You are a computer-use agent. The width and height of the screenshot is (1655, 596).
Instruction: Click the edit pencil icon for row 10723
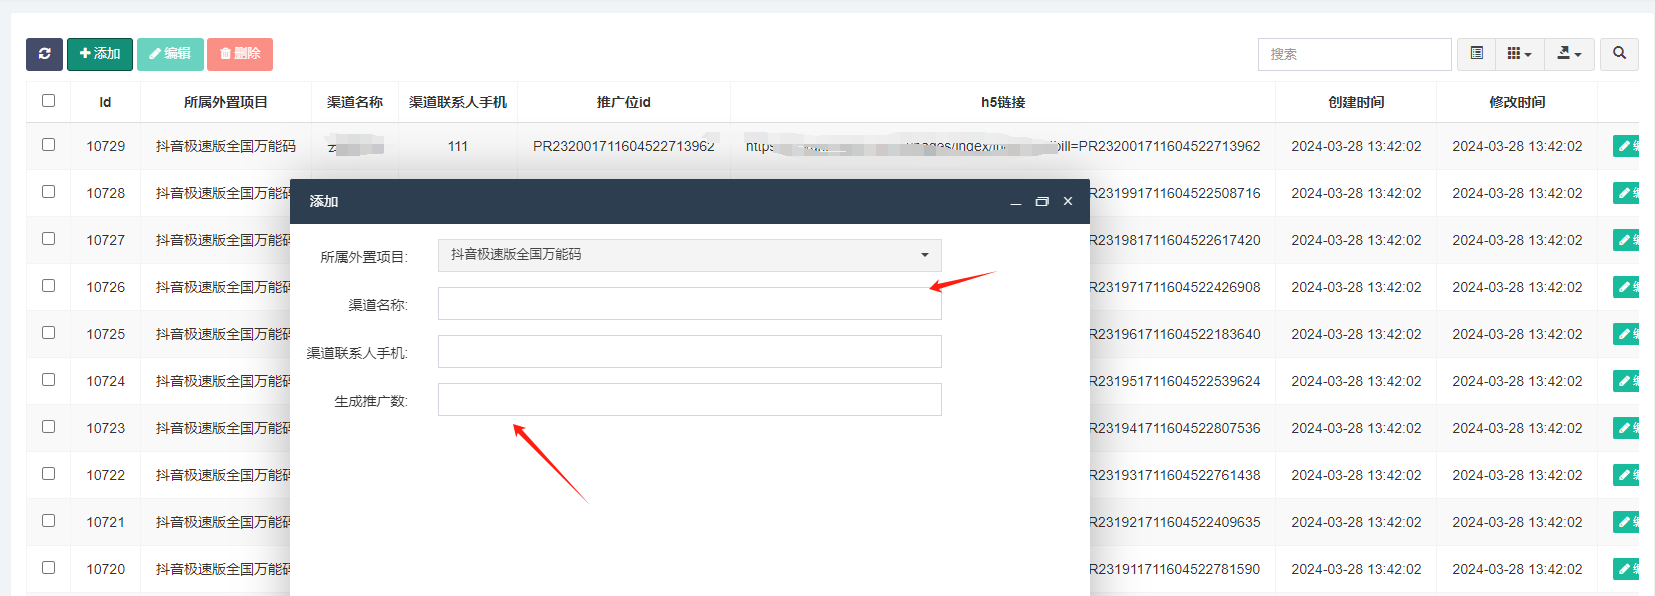[x=1626, y=428]
